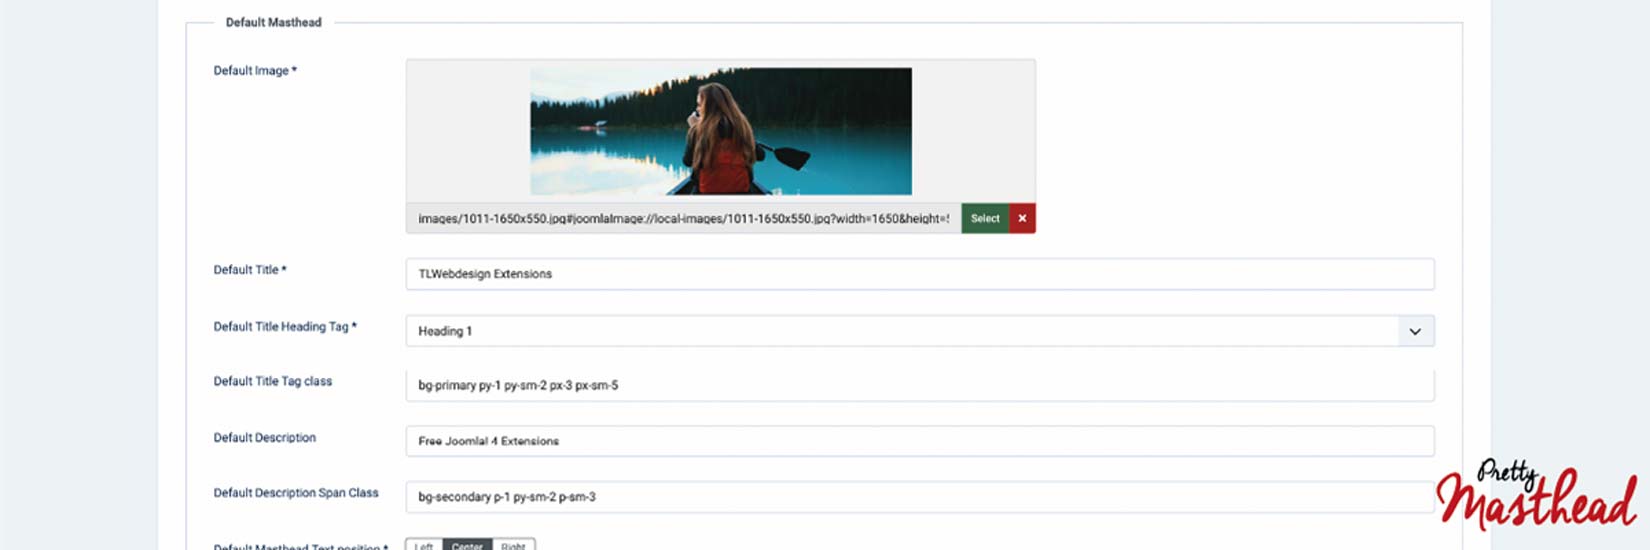Open the Default Title Heading Tag dropdown
Image resolution: width=1650 pixels, height=550 pixels.
click(x=900, y=331)
